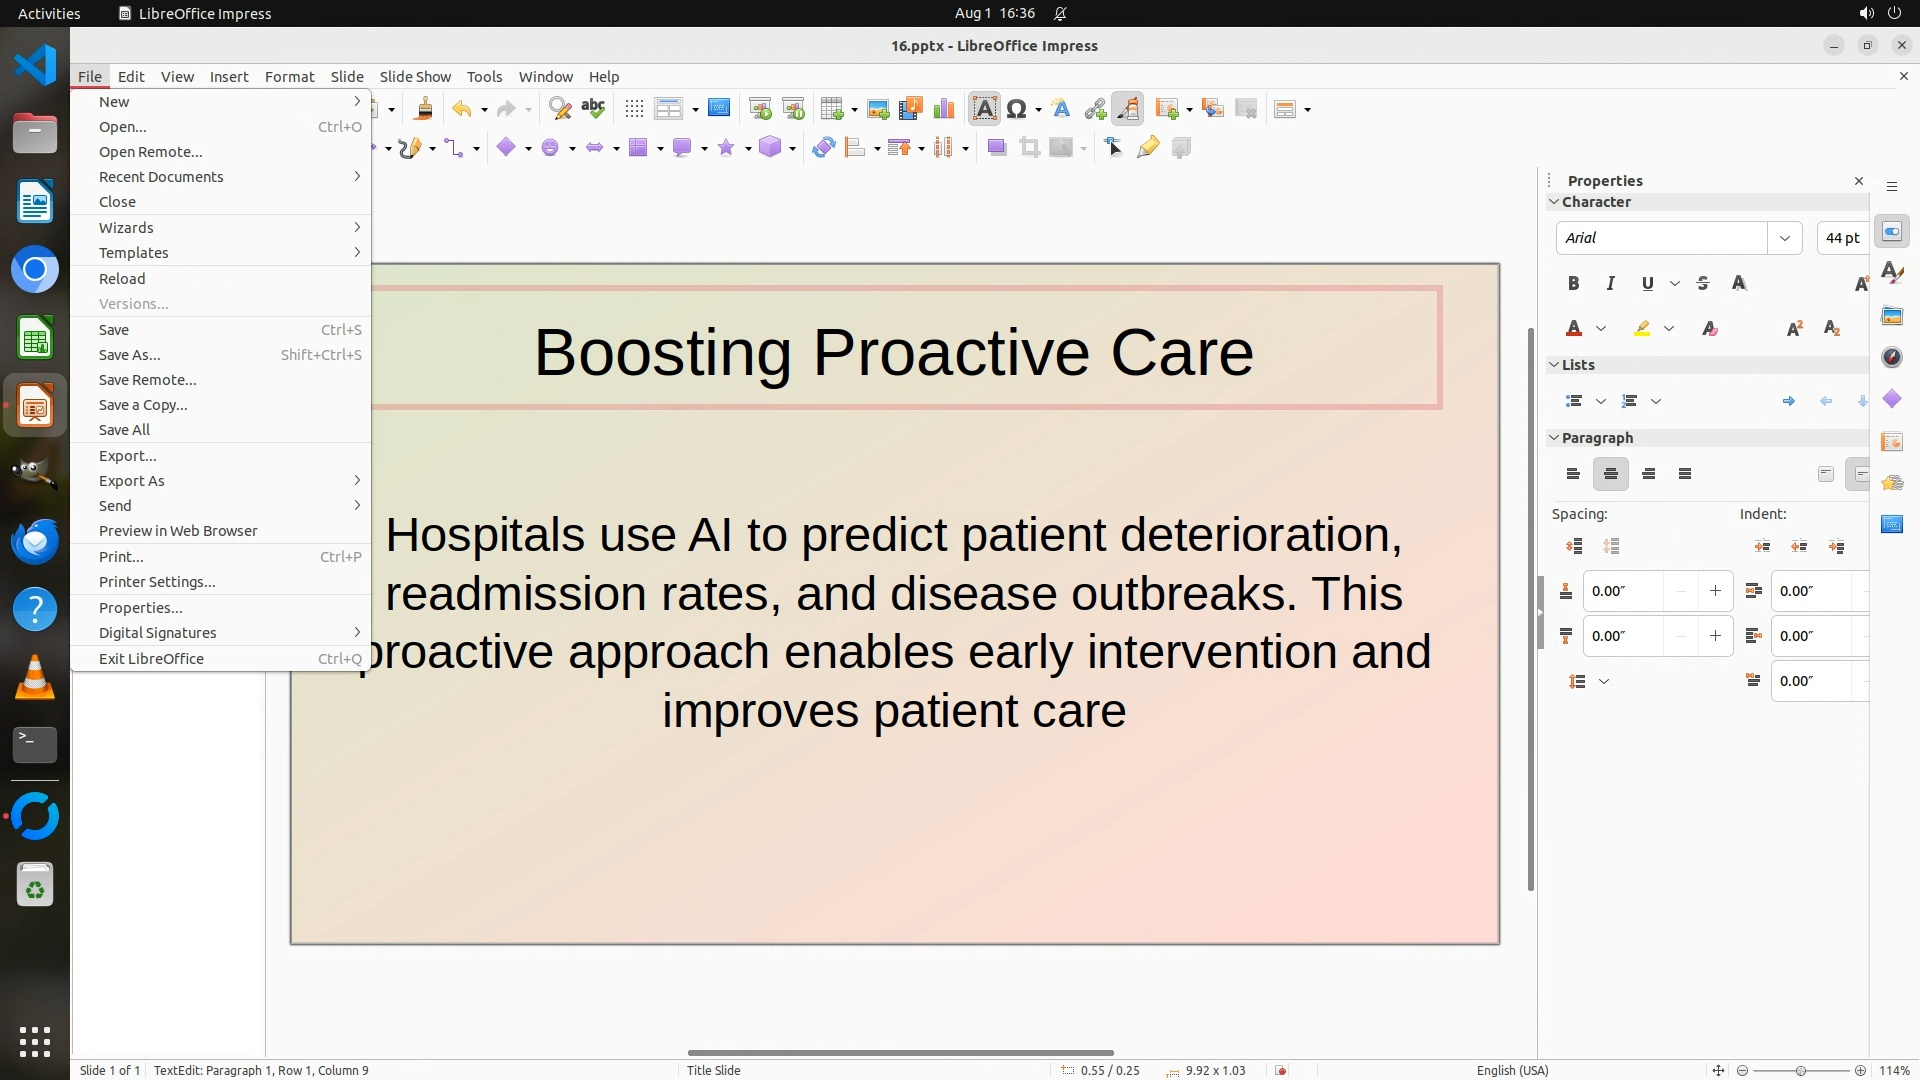Open the font name dropdown for Arial
1920x1080 pixels.
[x=1784, y=238]
